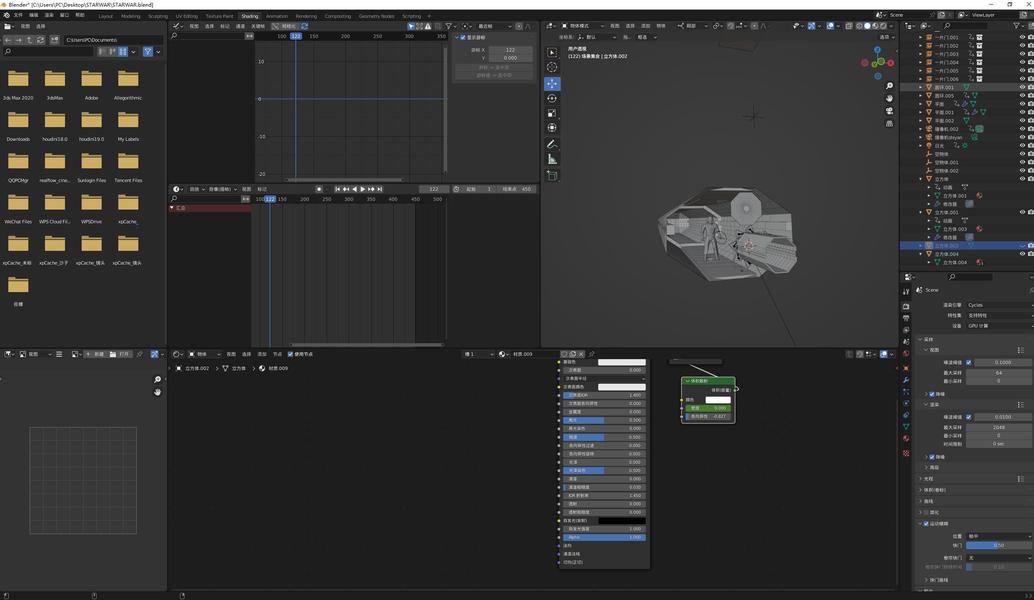Open the Material properties tab icon
Image resolution: width=1034 pixels, height=600 pixels.
pos(906,438)
